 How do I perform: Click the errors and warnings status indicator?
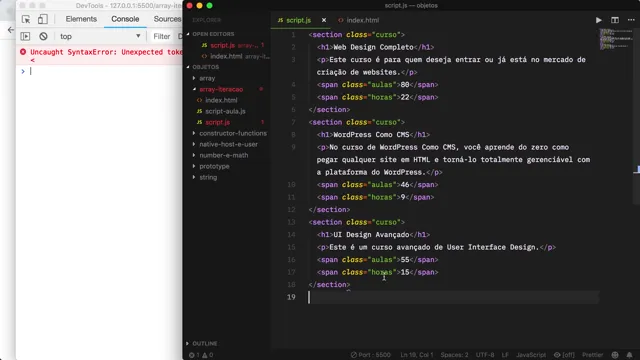(201, 355)
